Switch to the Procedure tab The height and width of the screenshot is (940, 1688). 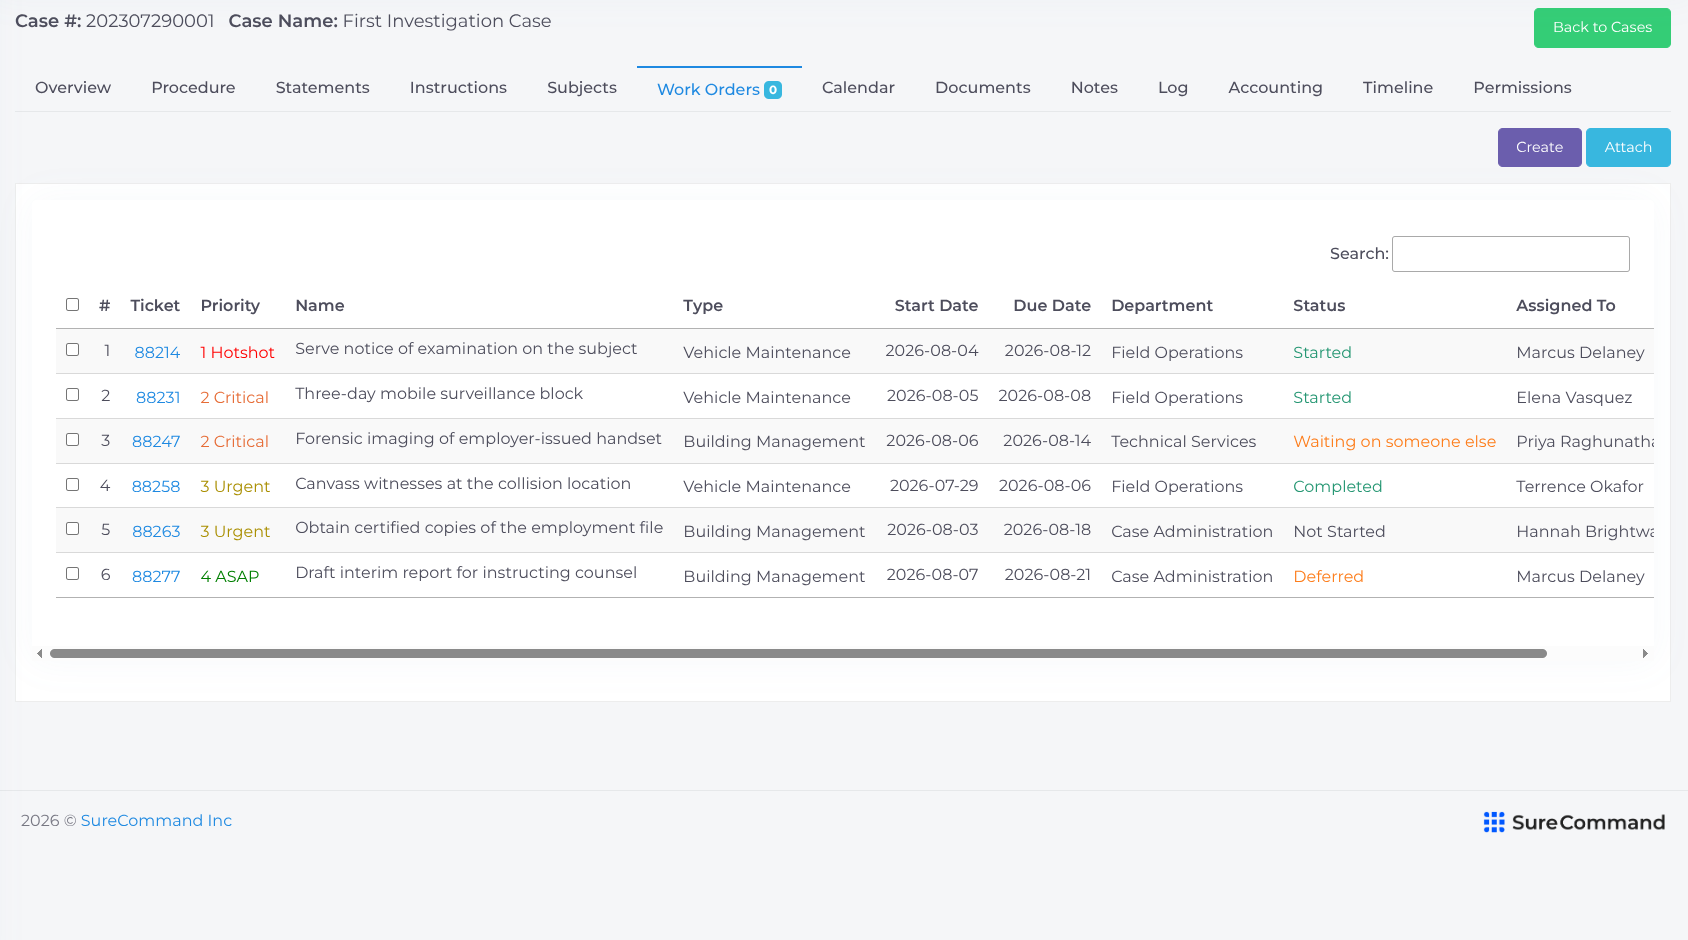[x=193, y=88]
